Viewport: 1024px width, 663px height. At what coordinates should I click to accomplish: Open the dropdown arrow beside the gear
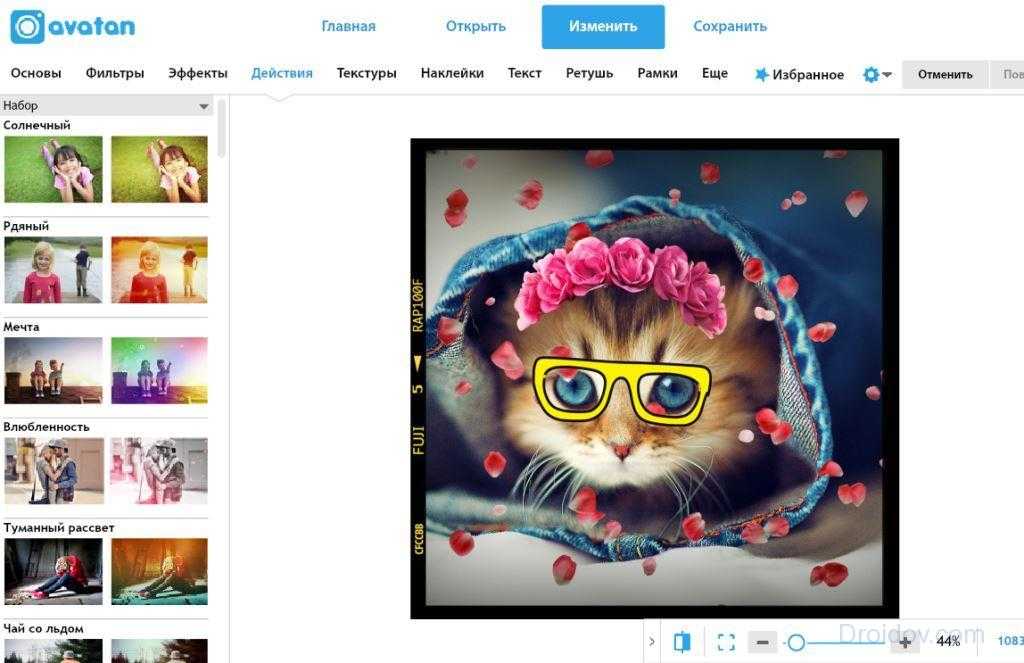click(887, 75)
